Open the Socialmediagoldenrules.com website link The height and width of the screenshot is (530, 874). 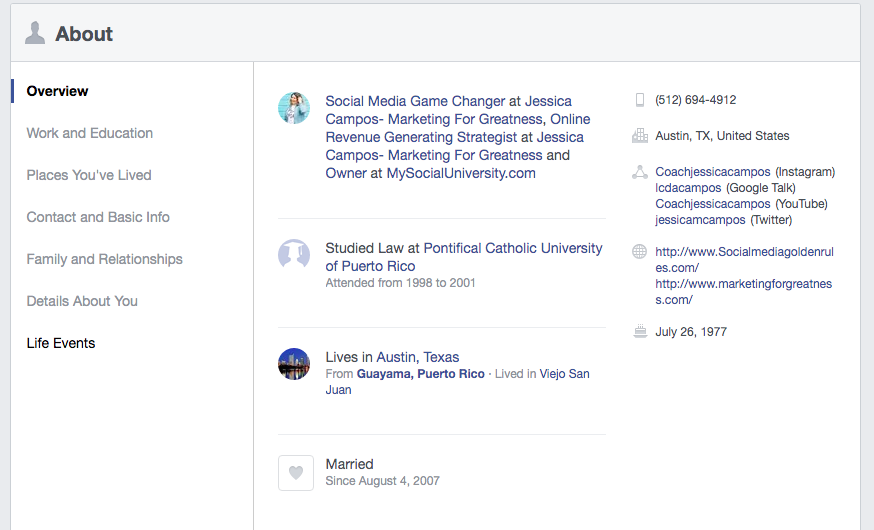[x=744, y=260]
